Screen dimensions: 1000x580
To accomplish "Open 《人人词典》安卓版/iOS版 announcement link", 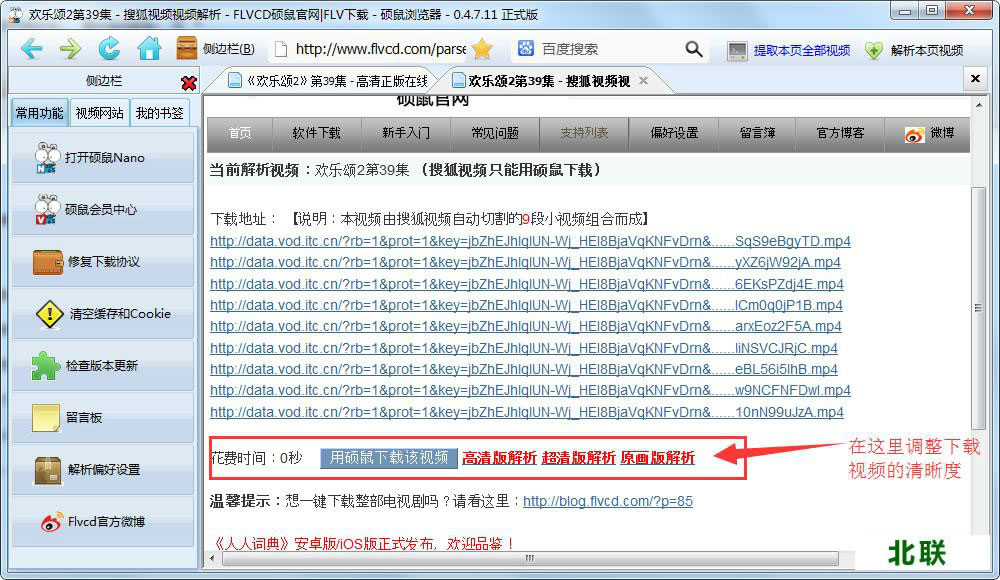I will coord(363,544).
